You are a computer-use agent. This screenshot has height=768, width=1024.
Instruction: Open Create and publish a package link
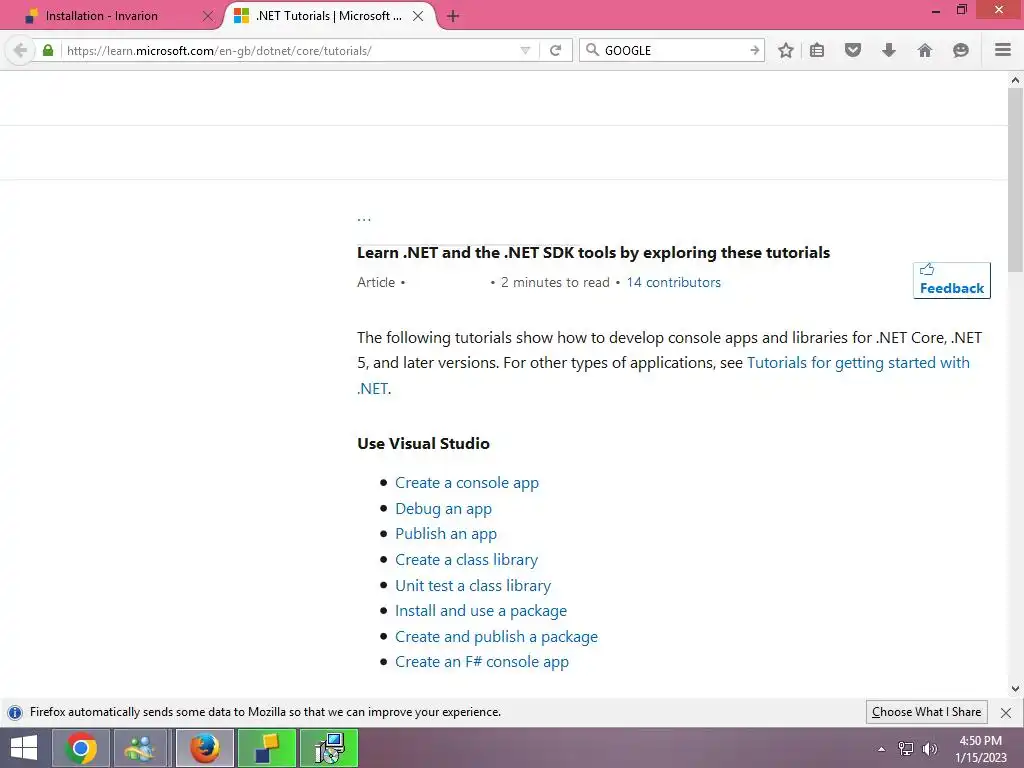click(496, 637)
